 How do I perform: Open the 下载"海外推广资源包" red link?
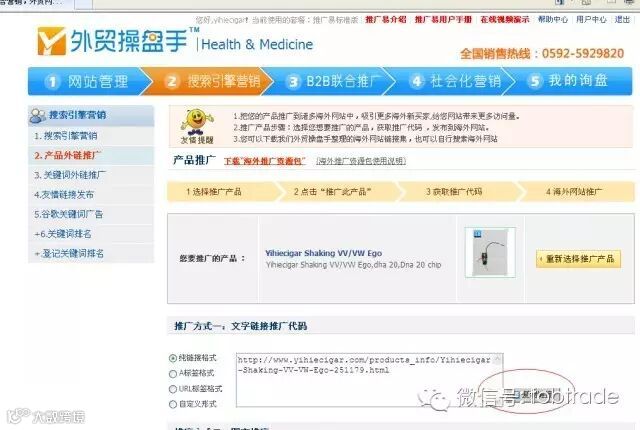(x=264, y=161)
